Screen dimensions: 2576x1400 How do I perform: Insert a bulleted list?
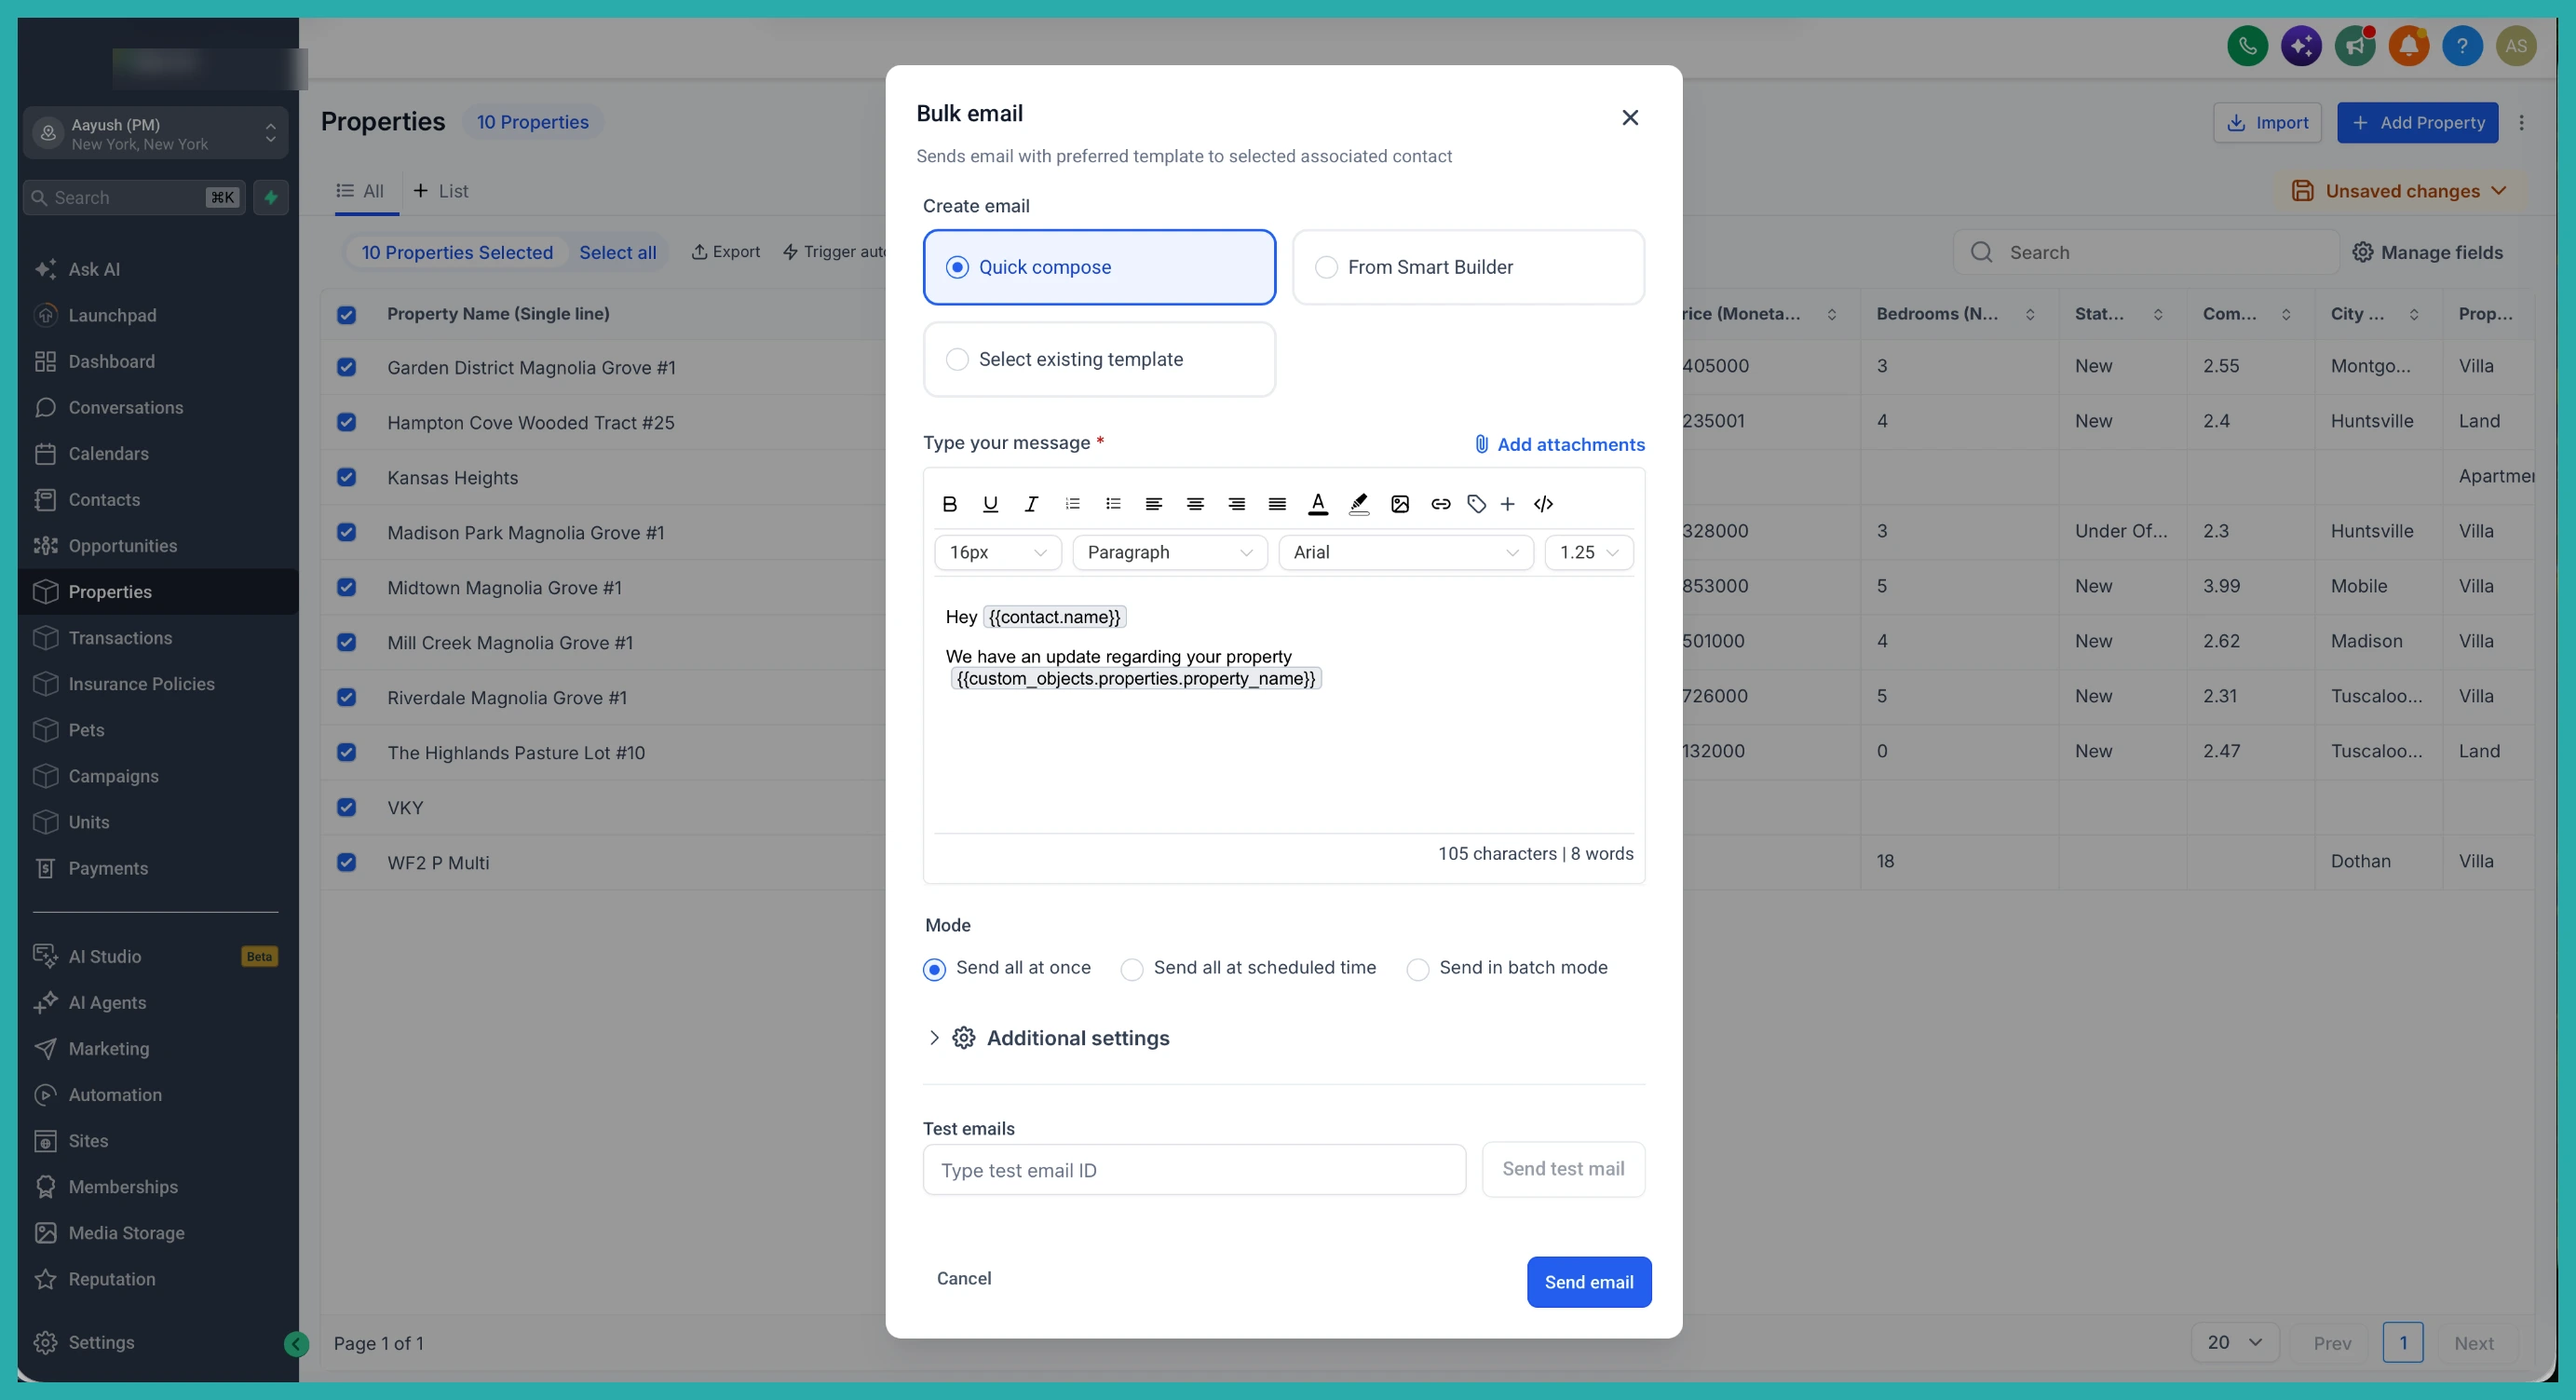[x=1113, y=504]
